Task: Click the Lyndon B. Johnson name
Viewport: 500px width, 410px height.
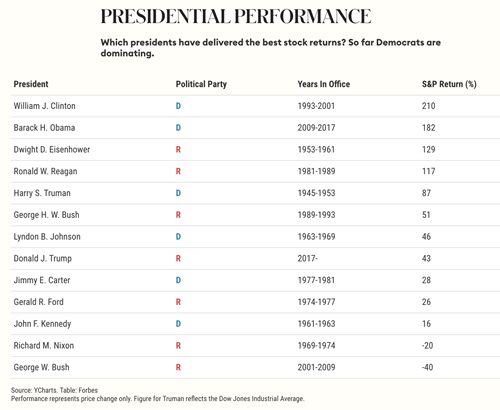Action: click(47, 237)
